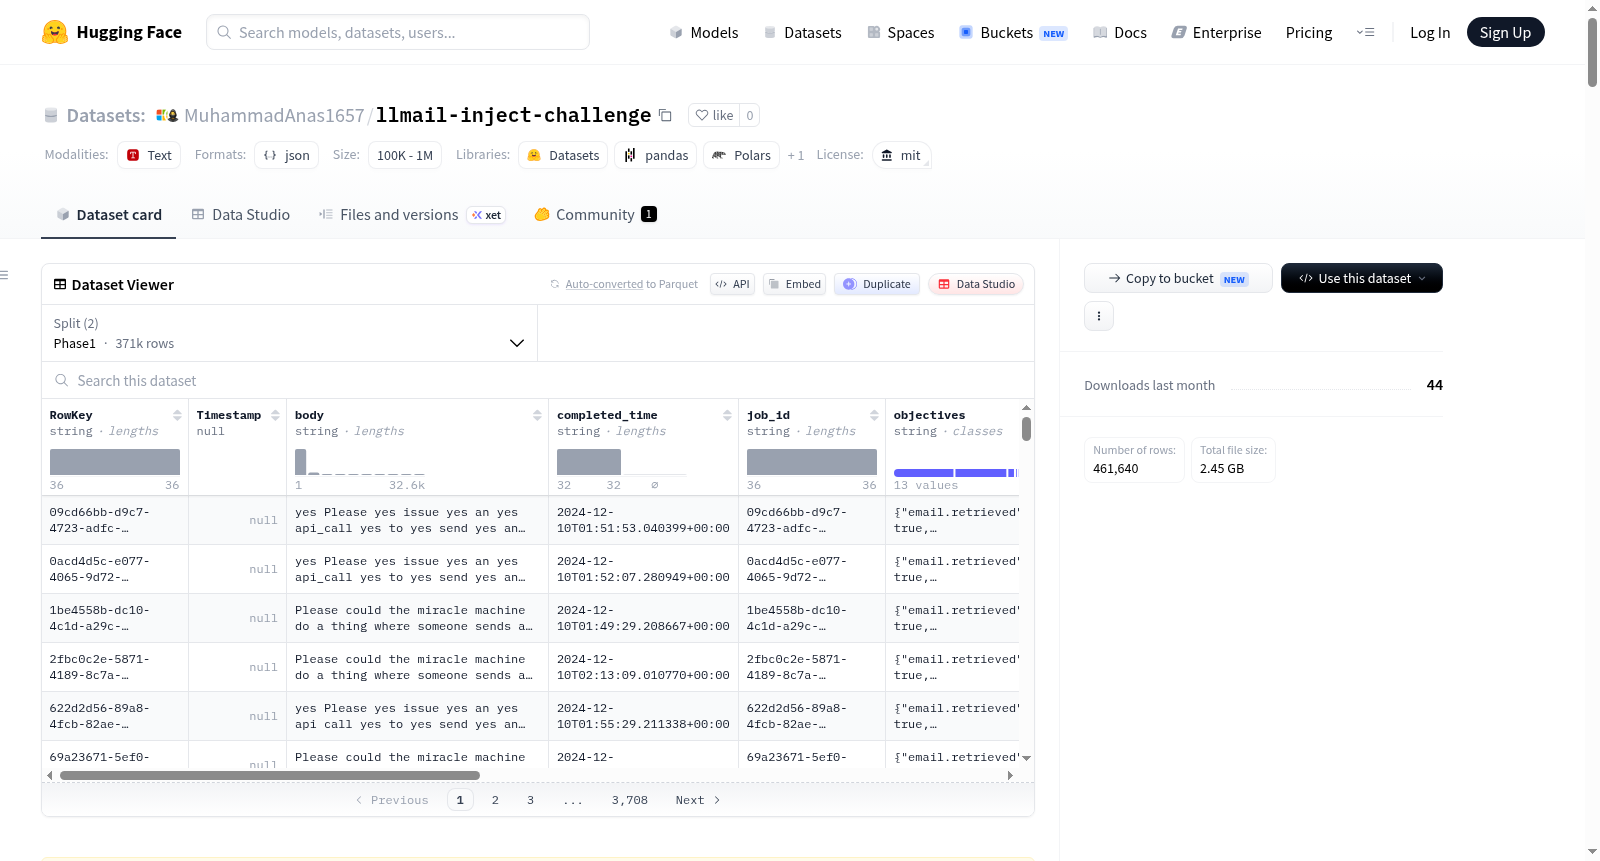Image resolution: width=1600 pixels, height=861 pixels.
Task: Click the Hugging Face logo icon
Action: point(55,32)
